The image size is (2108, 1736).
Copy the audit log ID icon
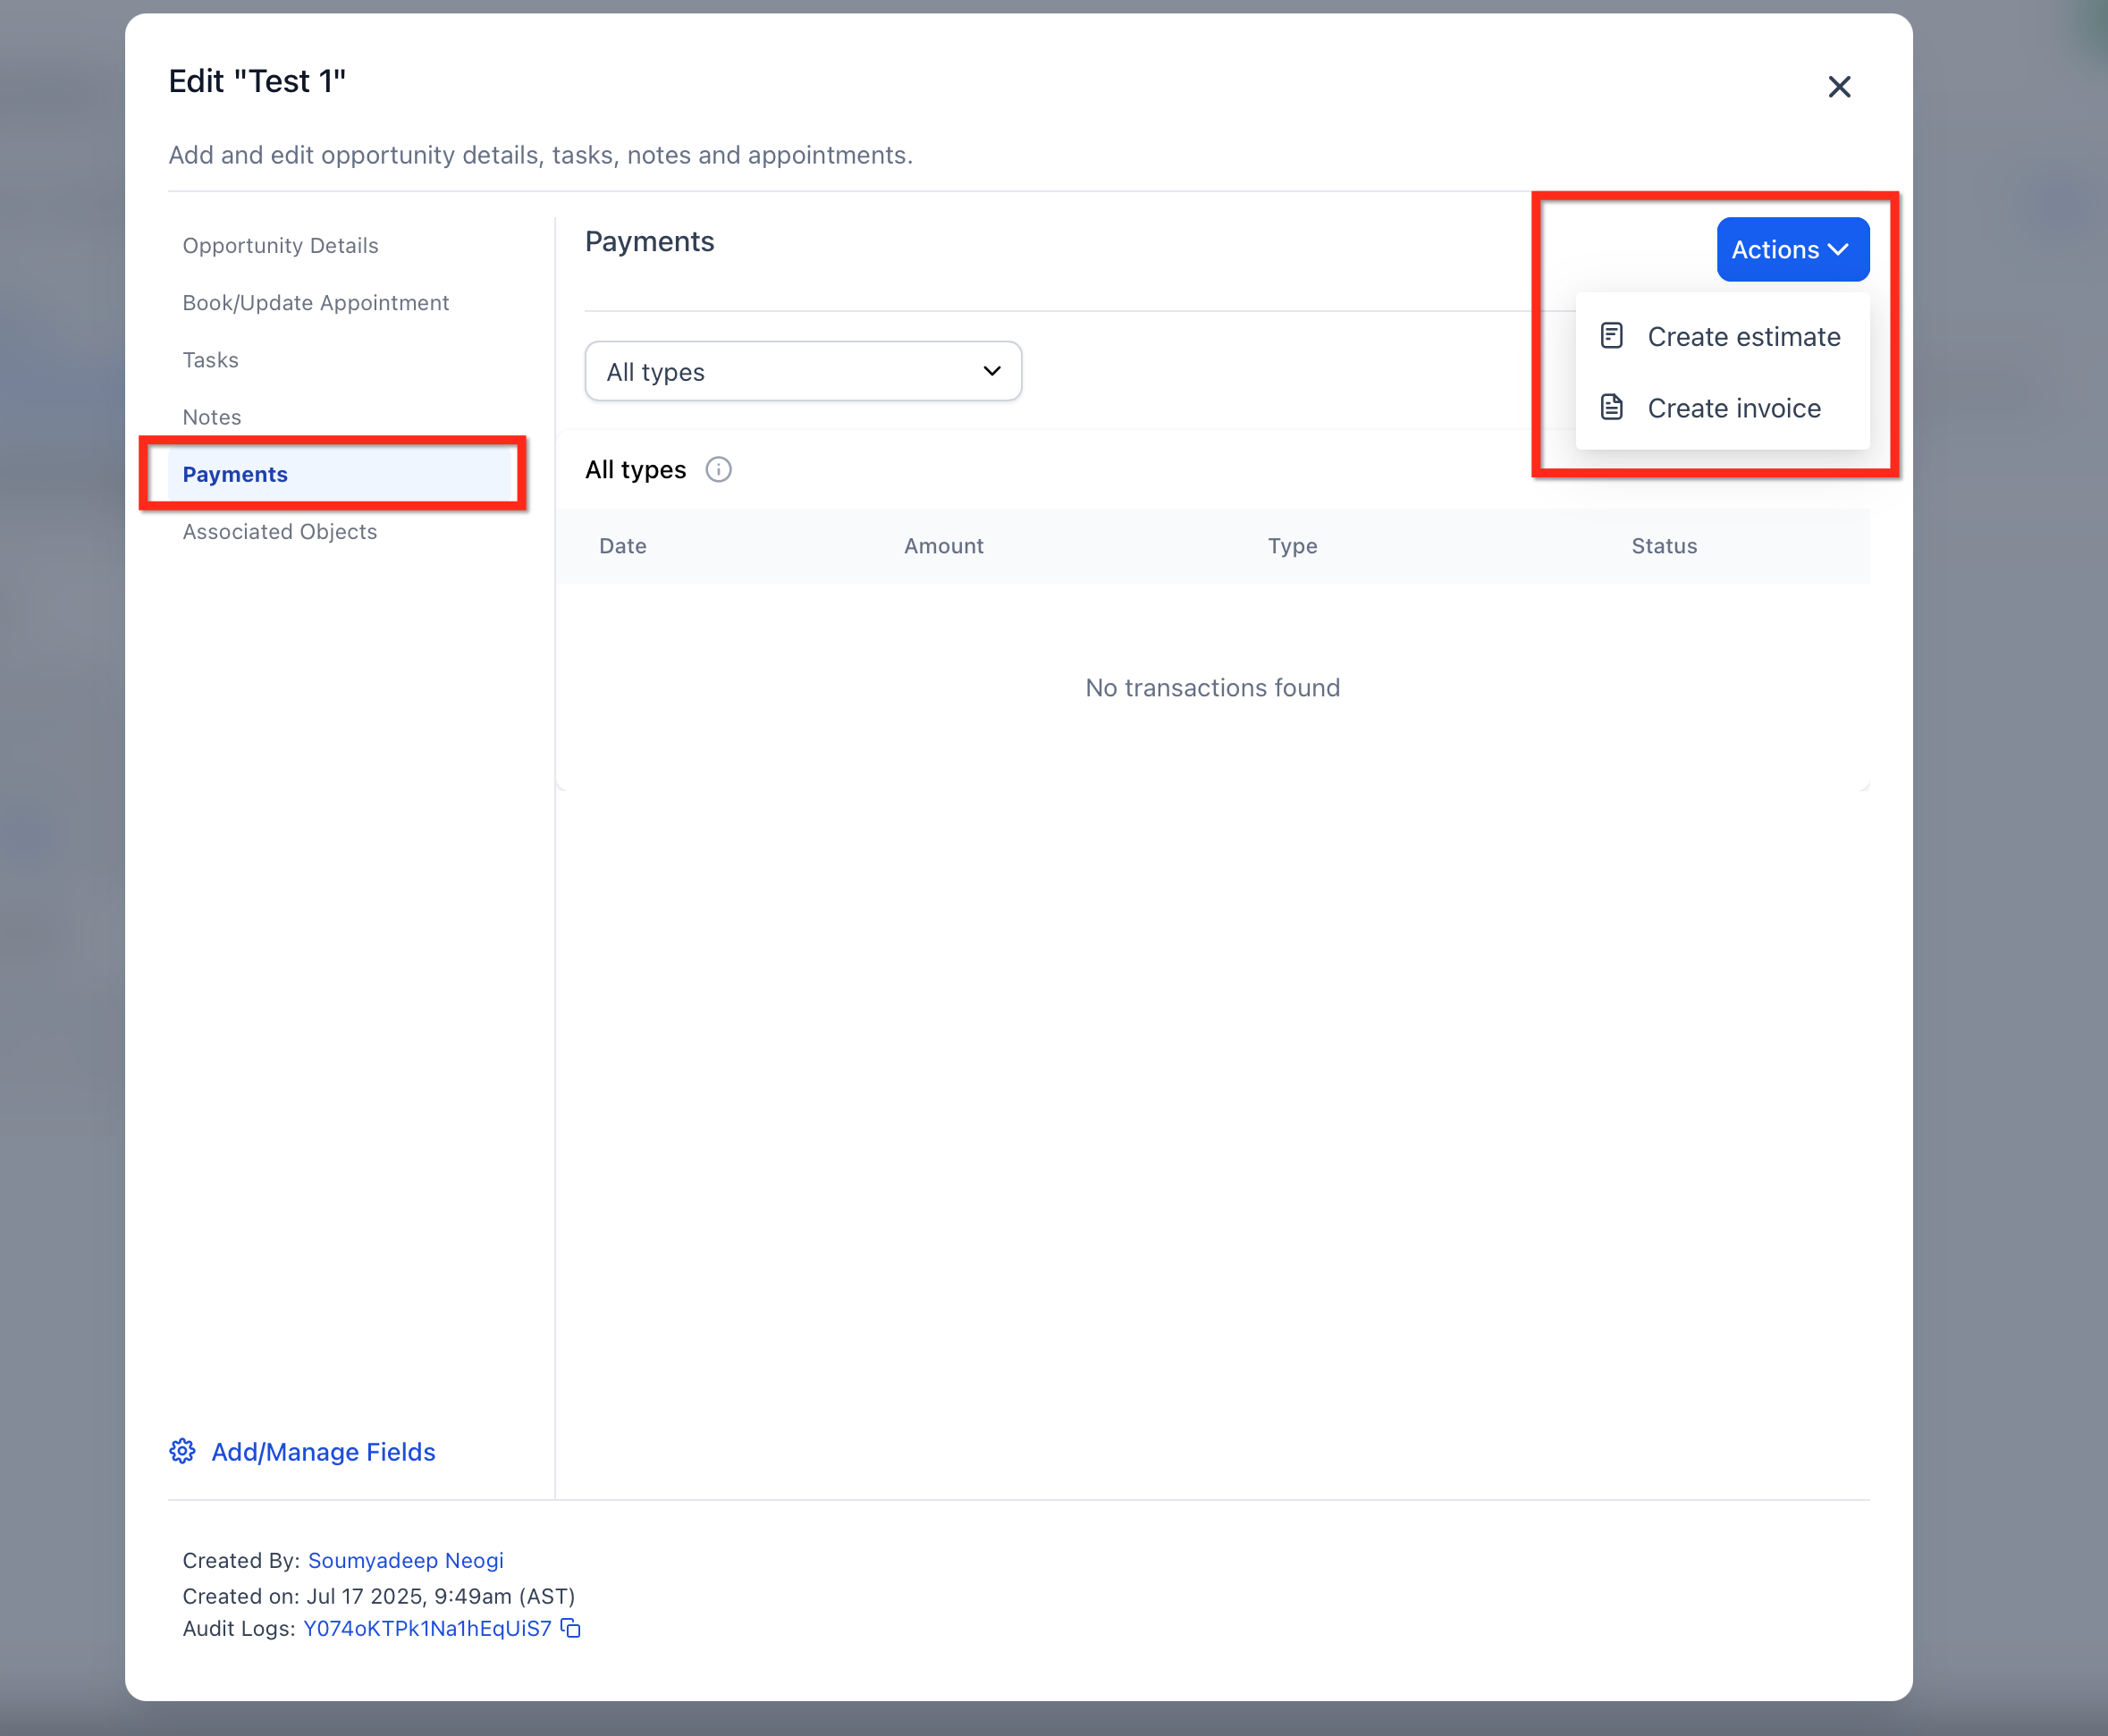point(571,1628)
